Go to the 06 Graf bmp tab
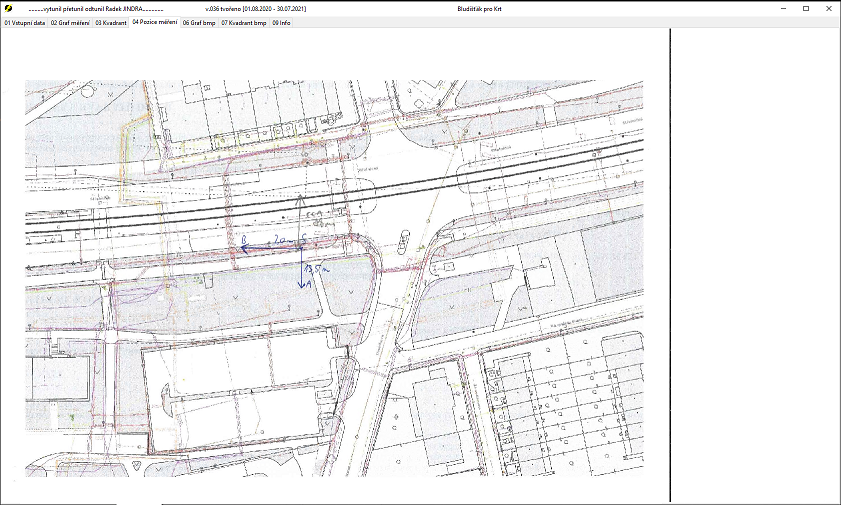This screenshot has height=505, width=841. tap(199, 22)
